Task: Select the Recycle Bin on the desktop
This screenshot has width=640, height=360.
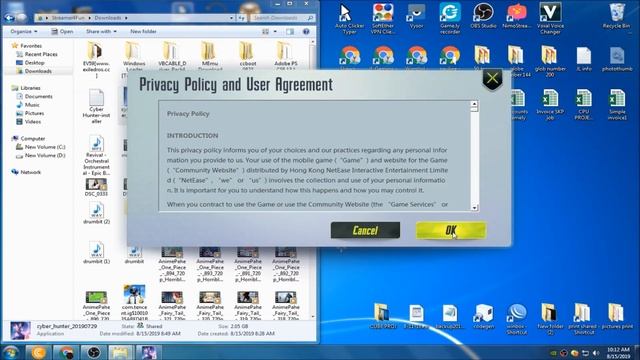Action: [x=616, y=16]
